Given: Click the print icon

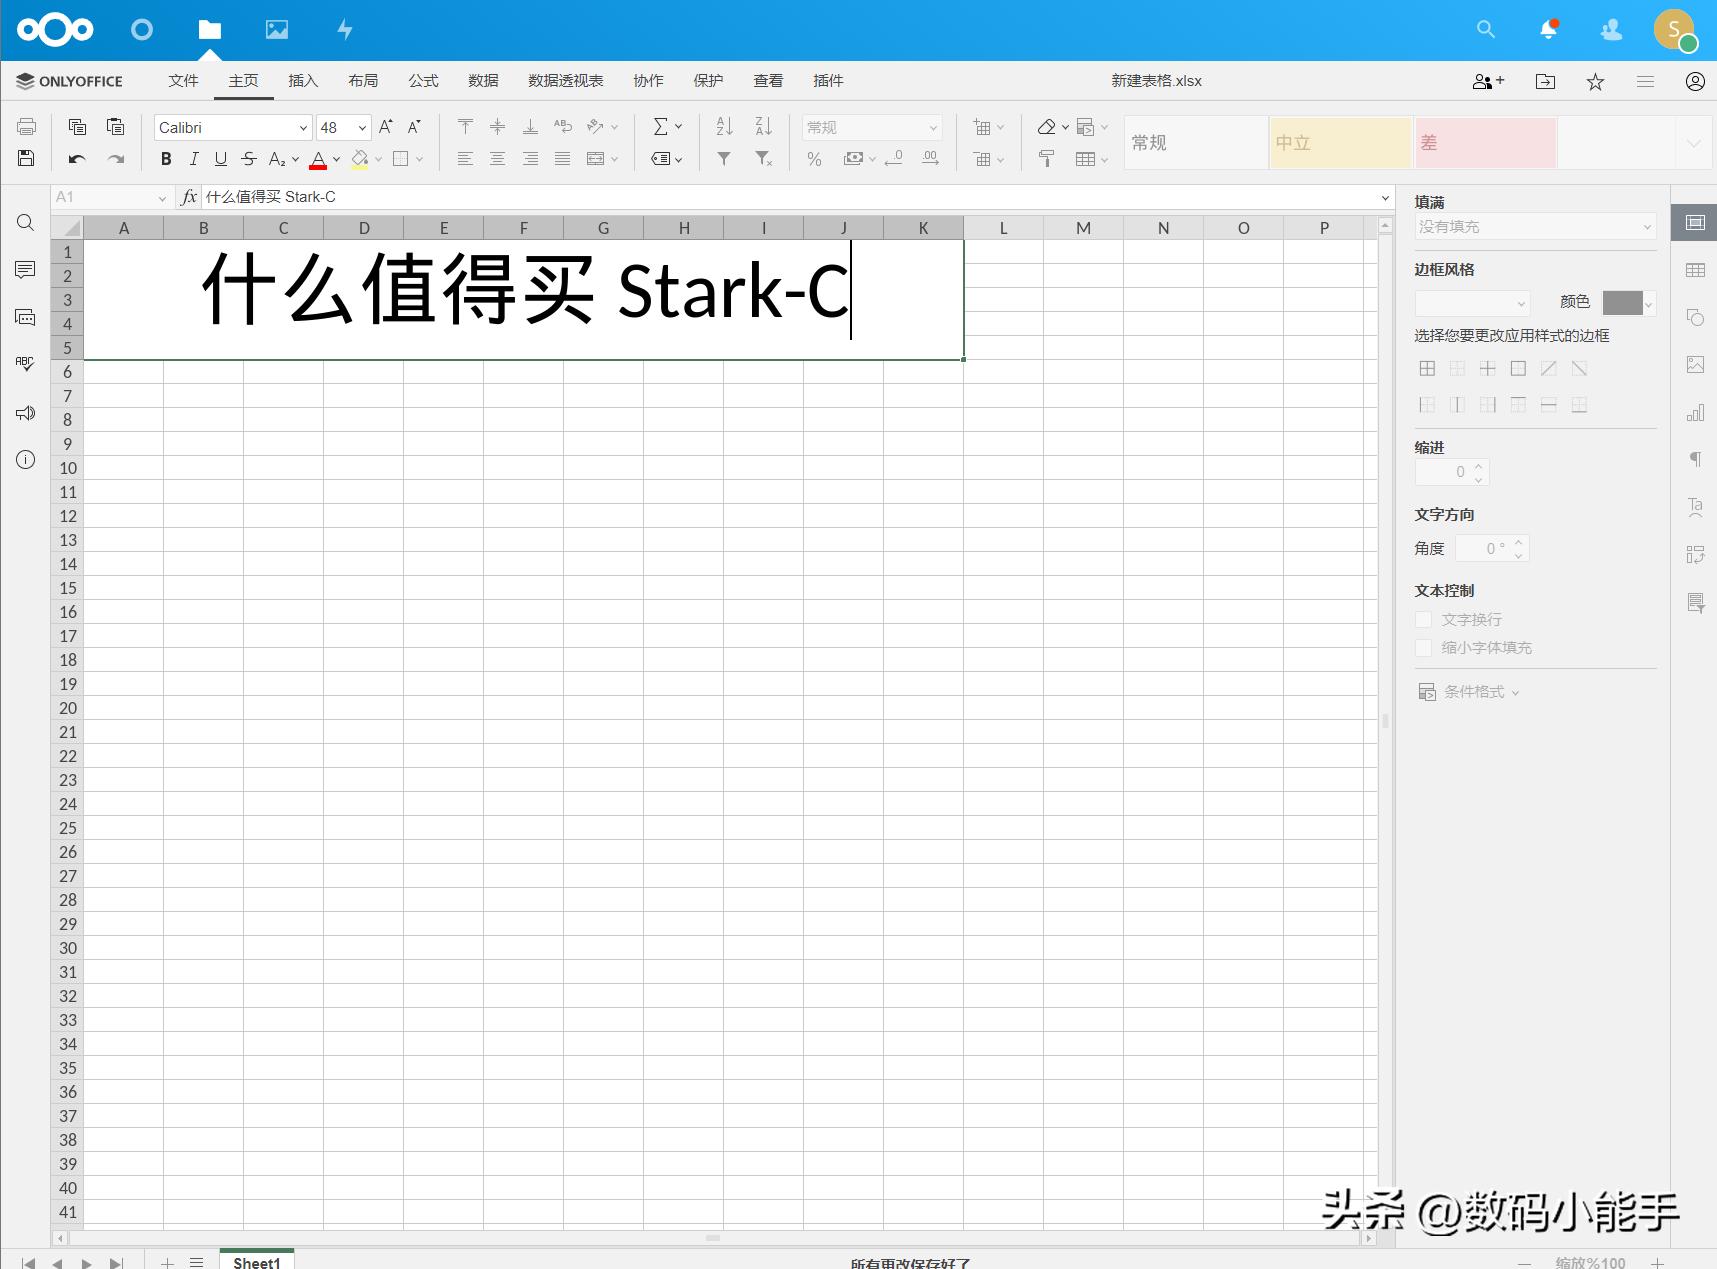Looking at the screenshot, I should (26, 126).
